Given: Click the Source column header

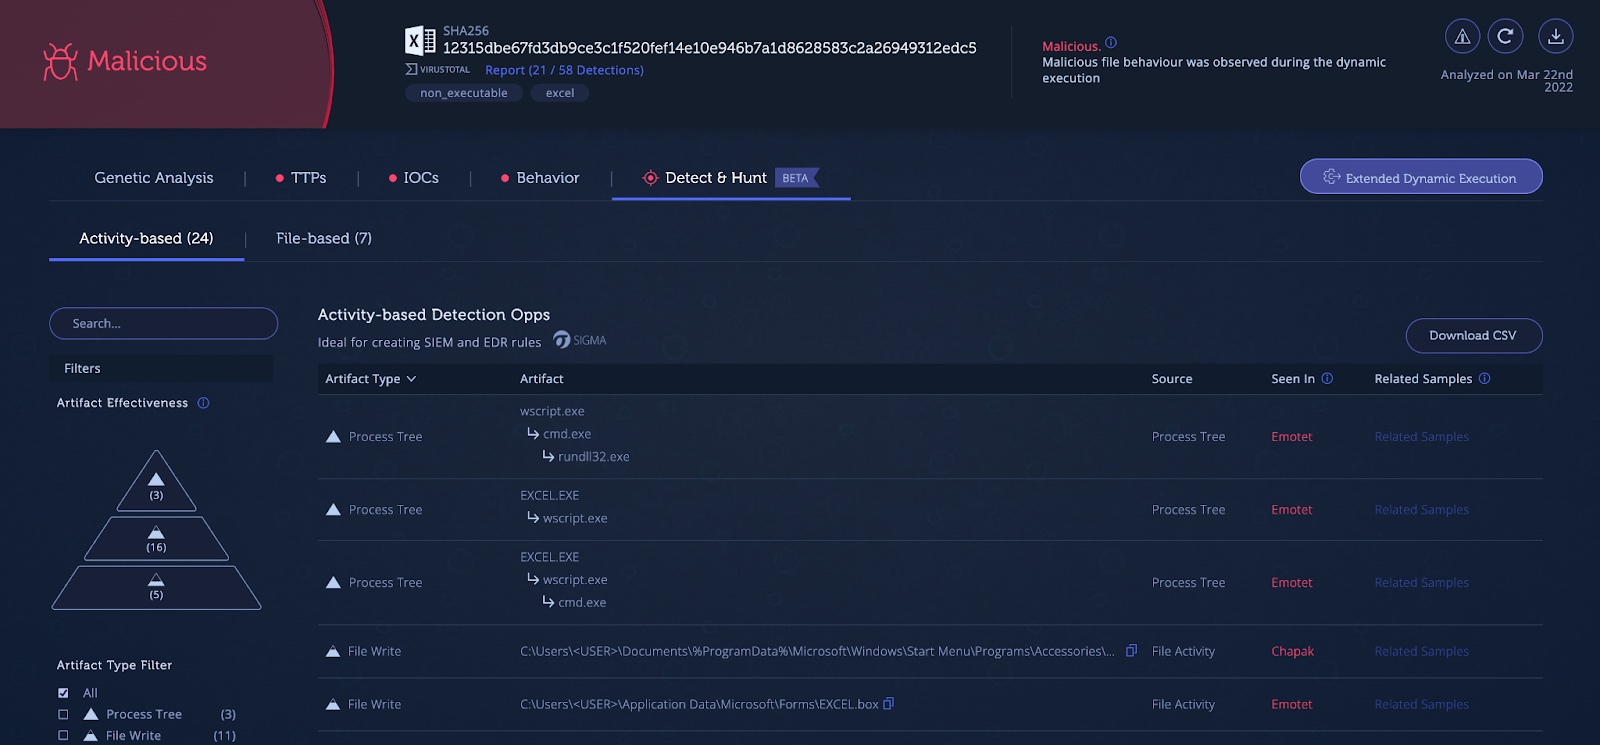Looking at the screenshot, I should coord(1172,379).
